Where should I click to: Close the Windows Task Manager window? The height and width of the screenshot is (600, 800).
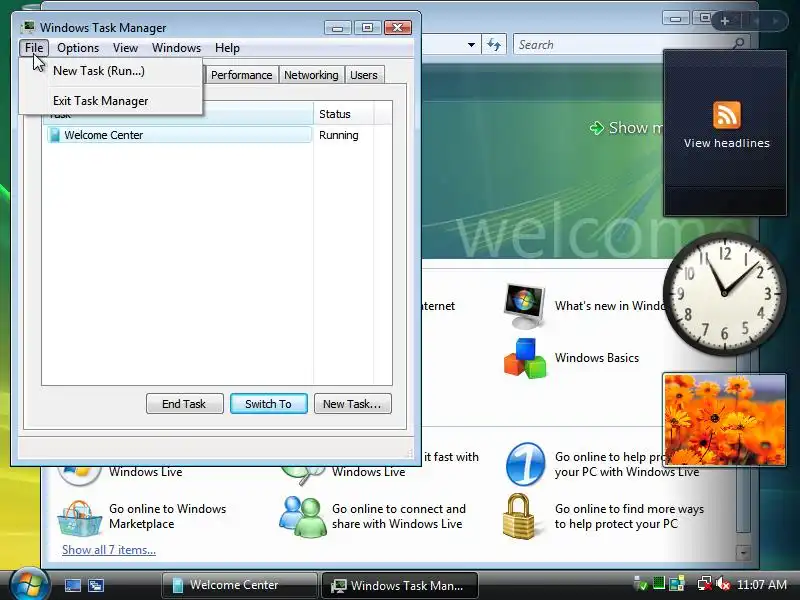click(x=398, y=28)
